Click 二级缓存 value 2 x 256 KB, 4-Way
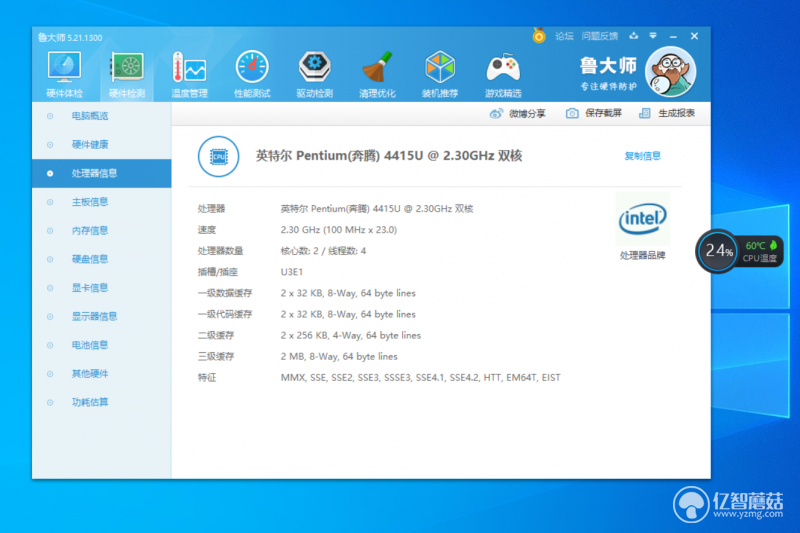Viewport: 800px width, 533px height. tap(351, 335)
